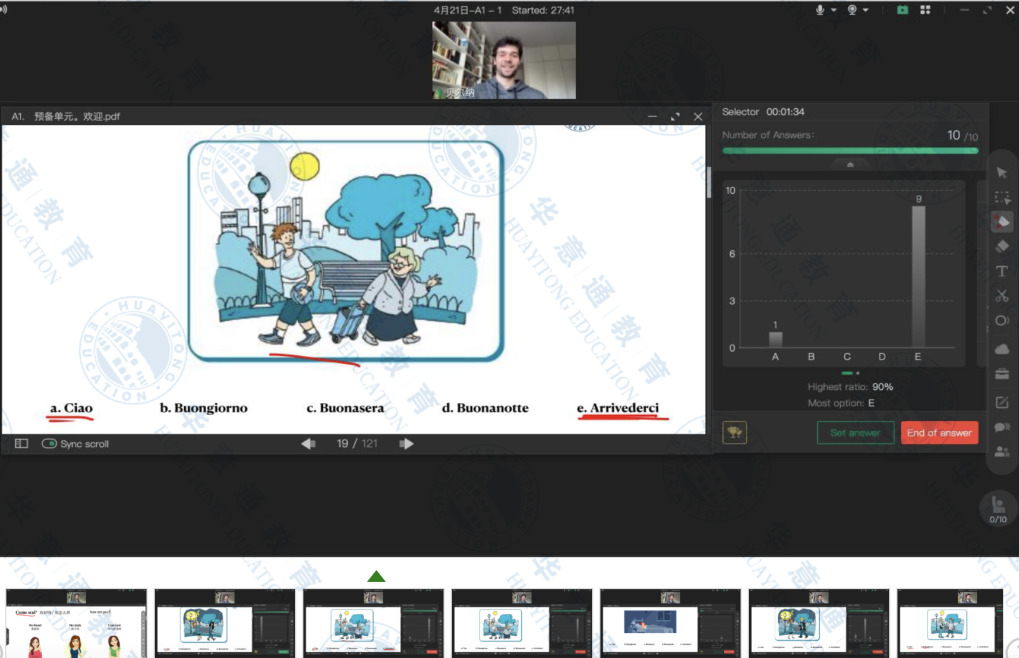Go to previous PDF page arrow
1019x658 pixels.
click(308, 444)
